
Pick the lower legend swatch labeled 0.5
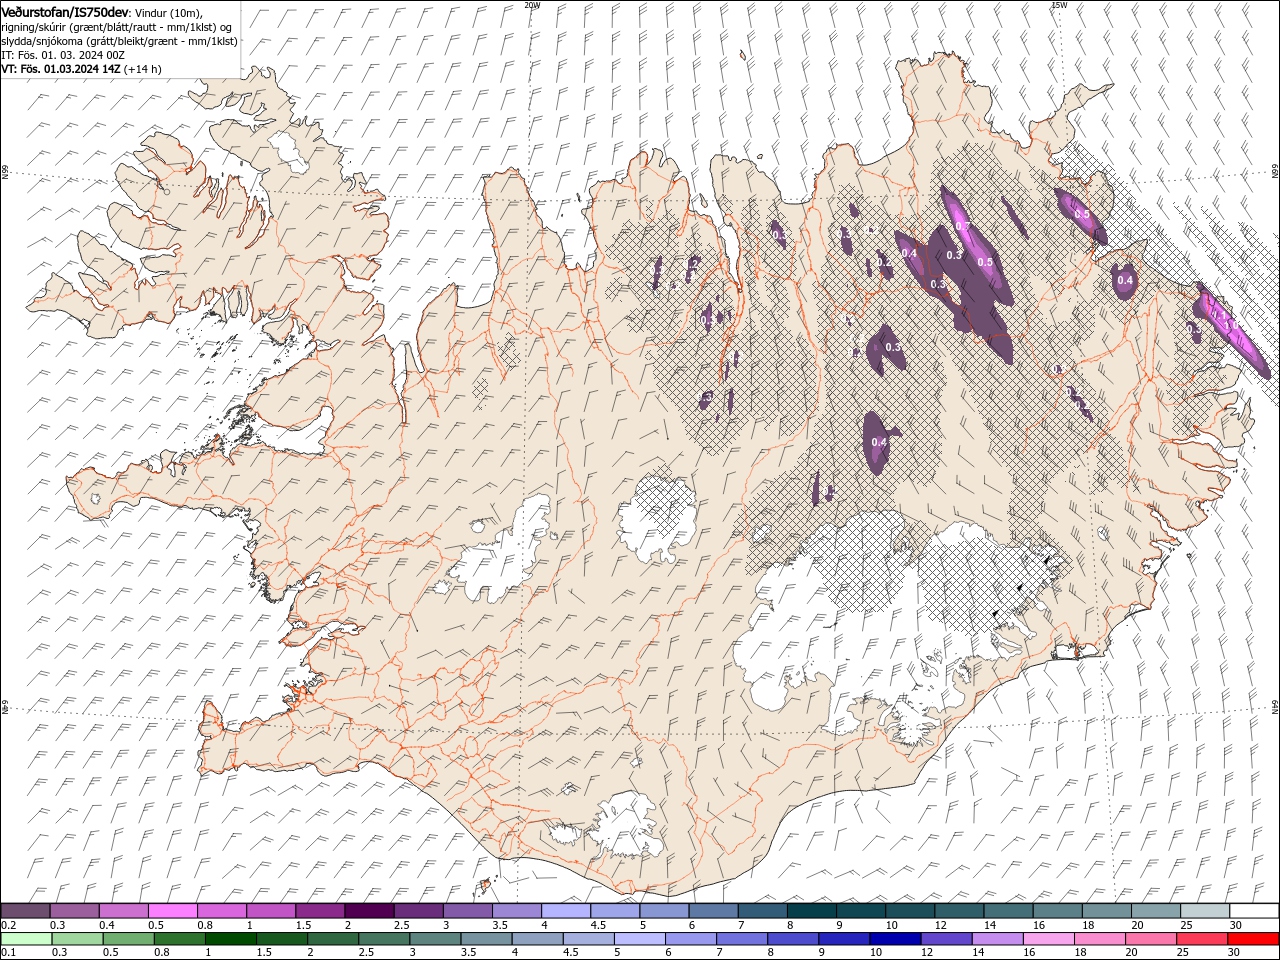tap(128, 939)
